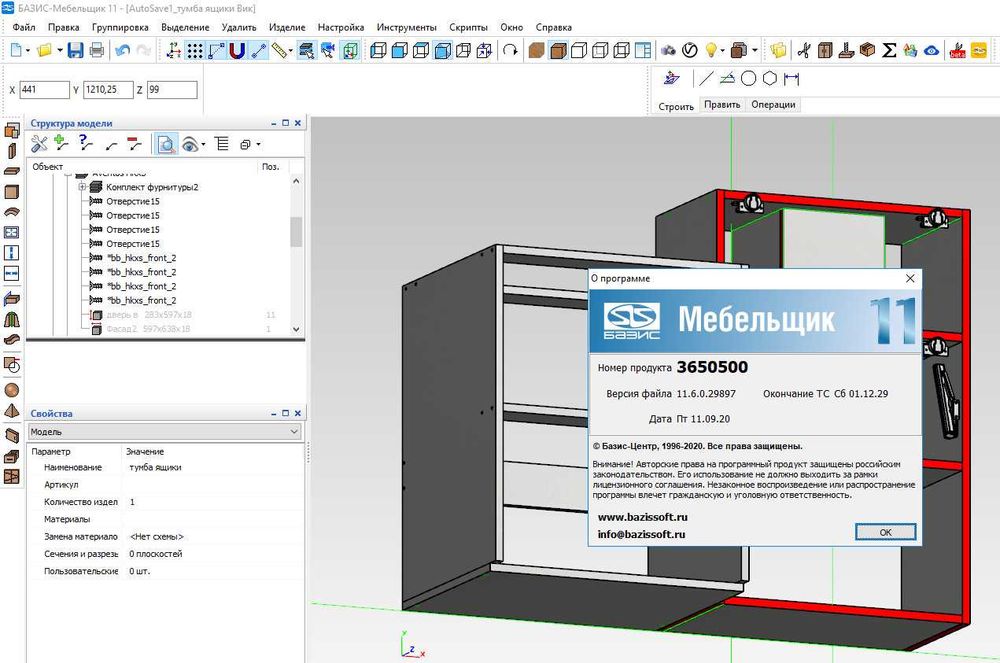Click the structure tree vertical scrollbar thumb
Image resolution: width=1000 pixels, height=663 pixels.
pos(296,231)
